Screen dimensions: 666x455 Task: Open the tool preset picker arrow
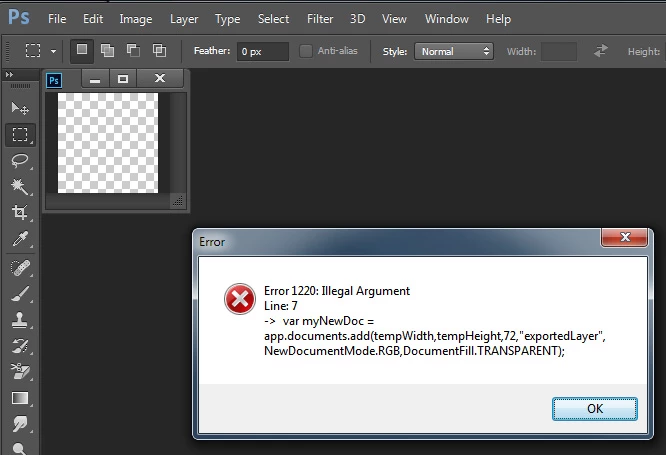coord(53,51)
